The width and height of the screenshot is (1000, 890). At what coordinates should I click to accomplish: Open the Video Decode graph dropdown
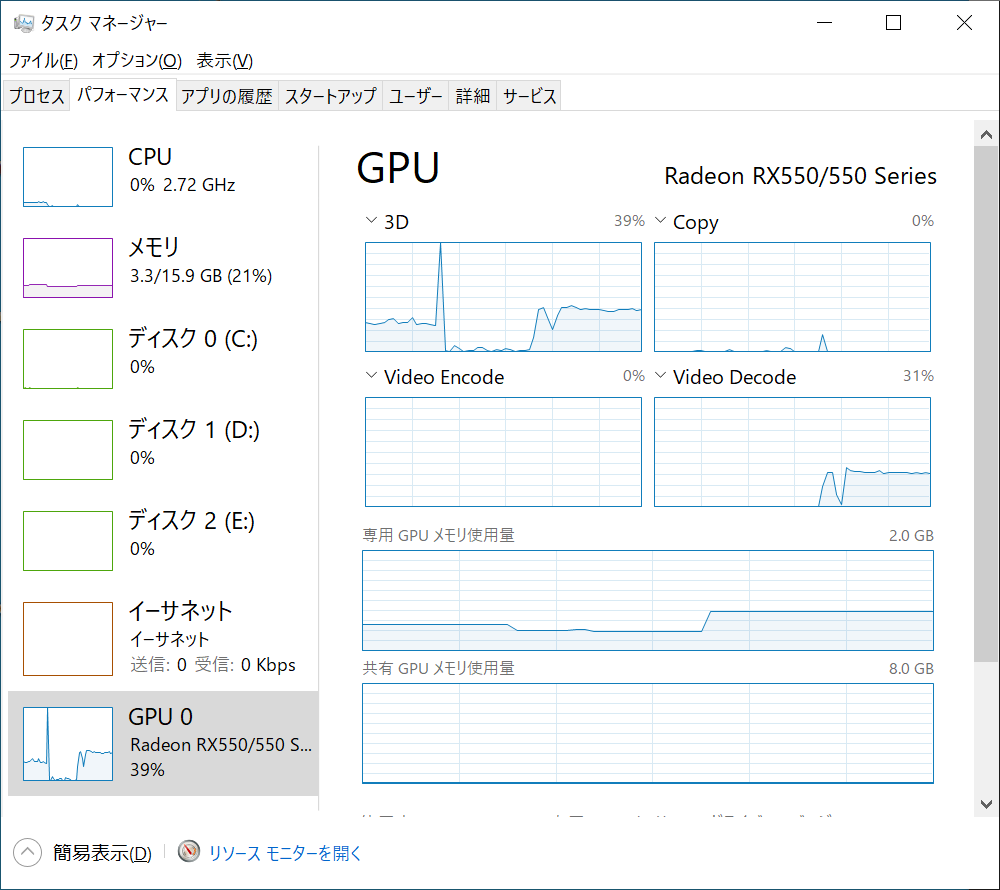coord(661,377)
